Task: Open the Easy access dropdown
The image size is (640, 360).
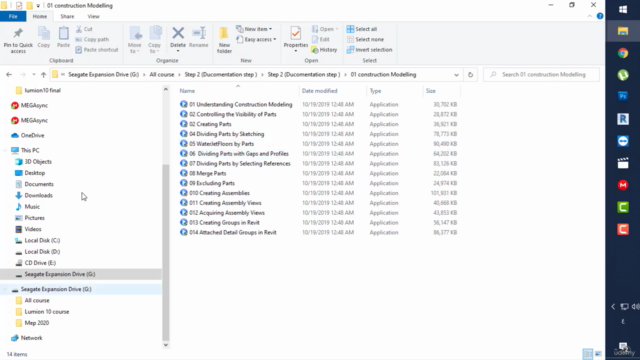Action: coord(256,40)
